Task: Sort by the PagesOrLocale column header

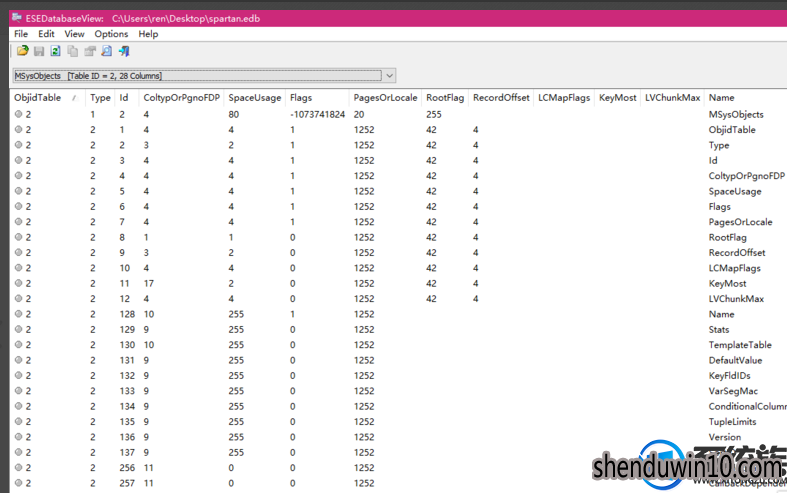Action: click(x=385, y=97)
